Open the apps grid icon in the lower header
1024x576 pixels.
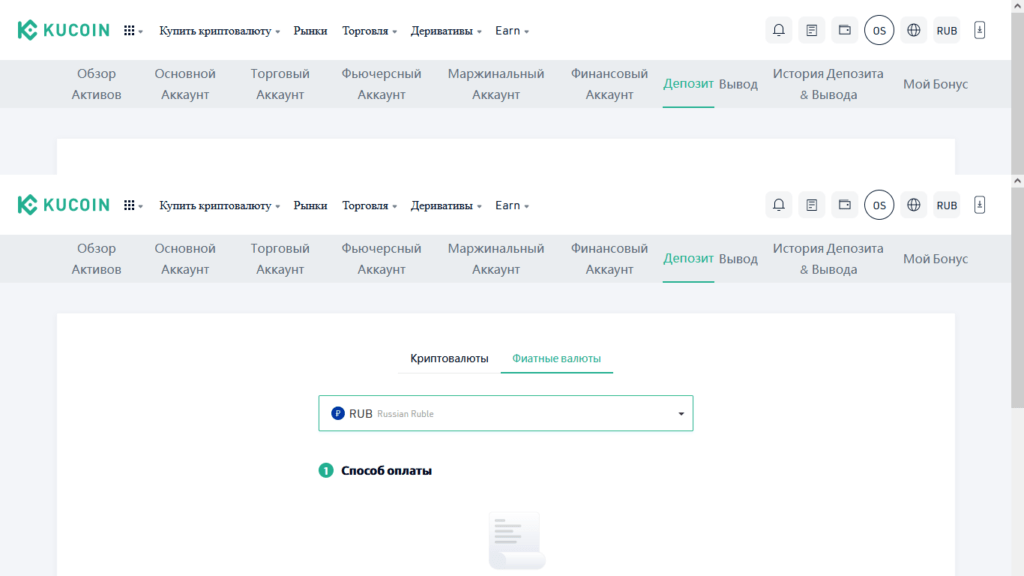[x=130, y=205]
